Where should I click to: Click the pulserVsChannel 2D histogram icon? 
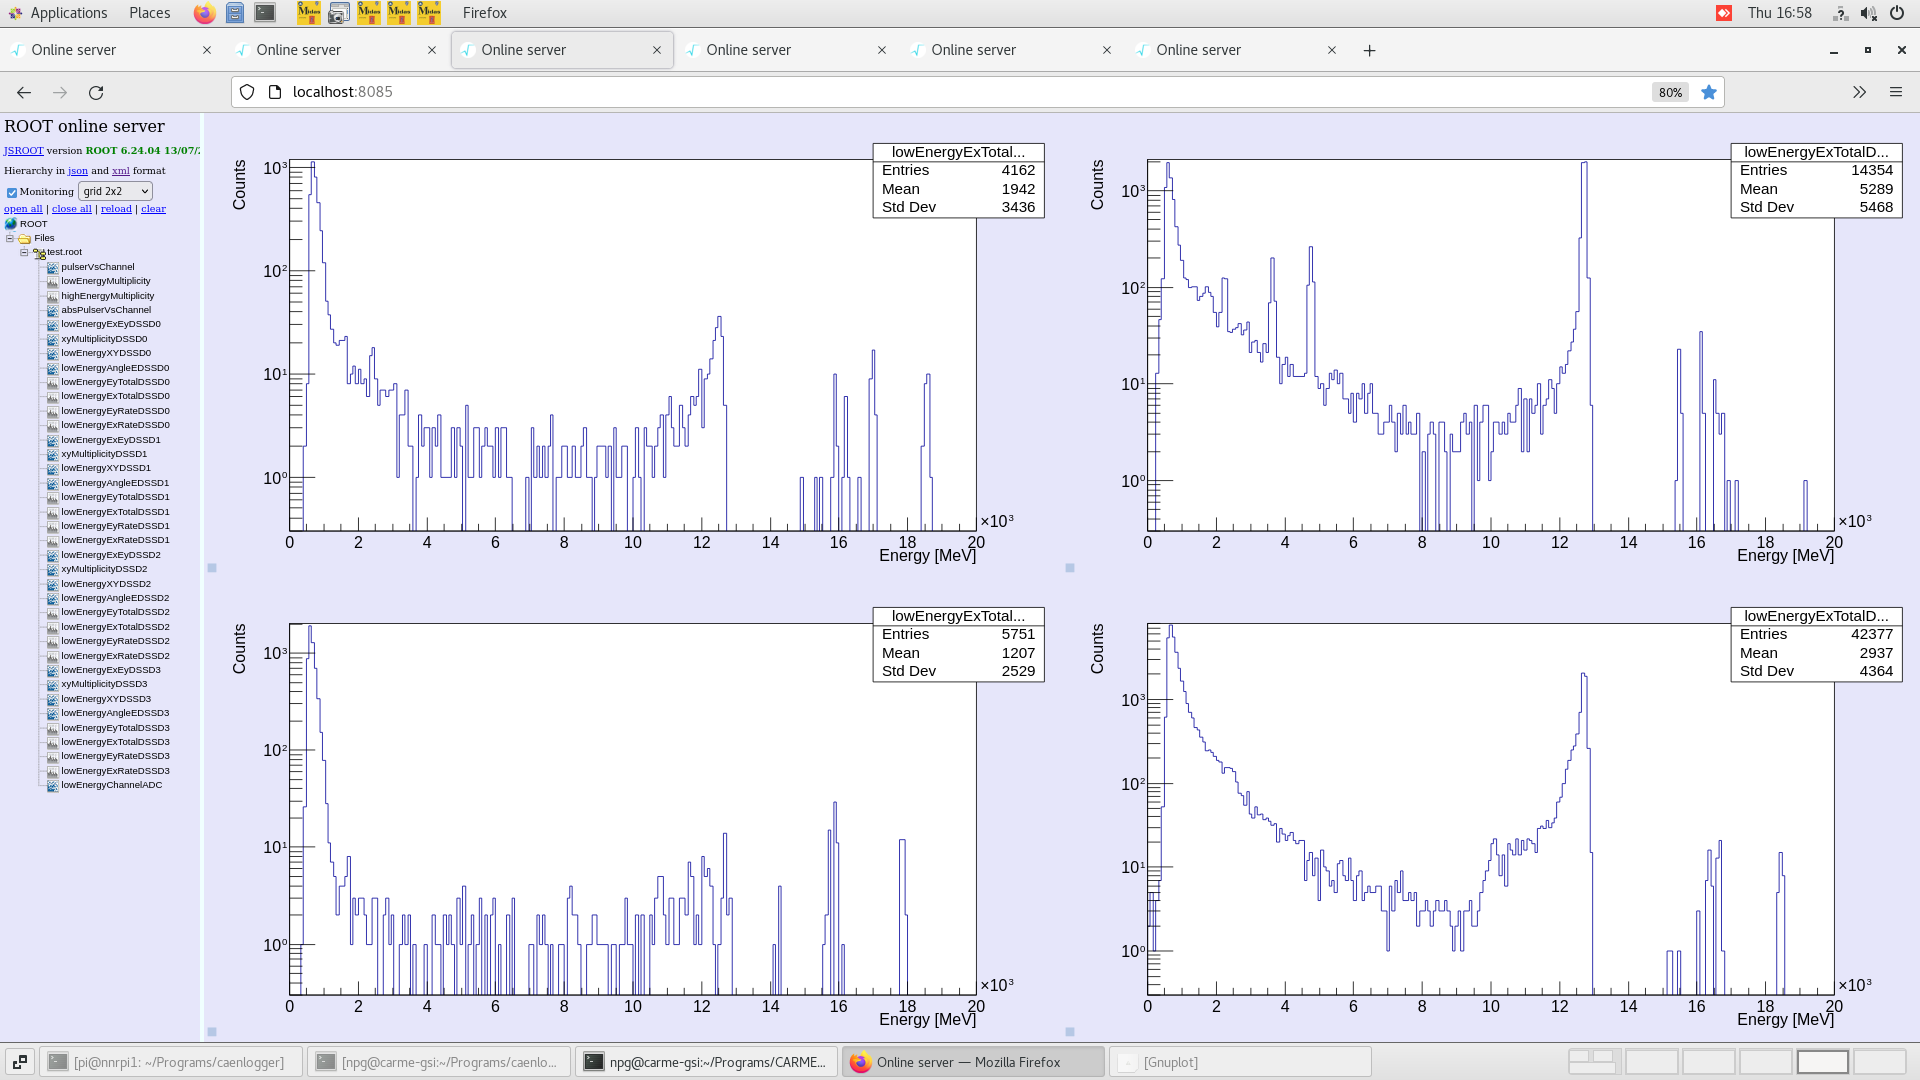tap(52, 267)
